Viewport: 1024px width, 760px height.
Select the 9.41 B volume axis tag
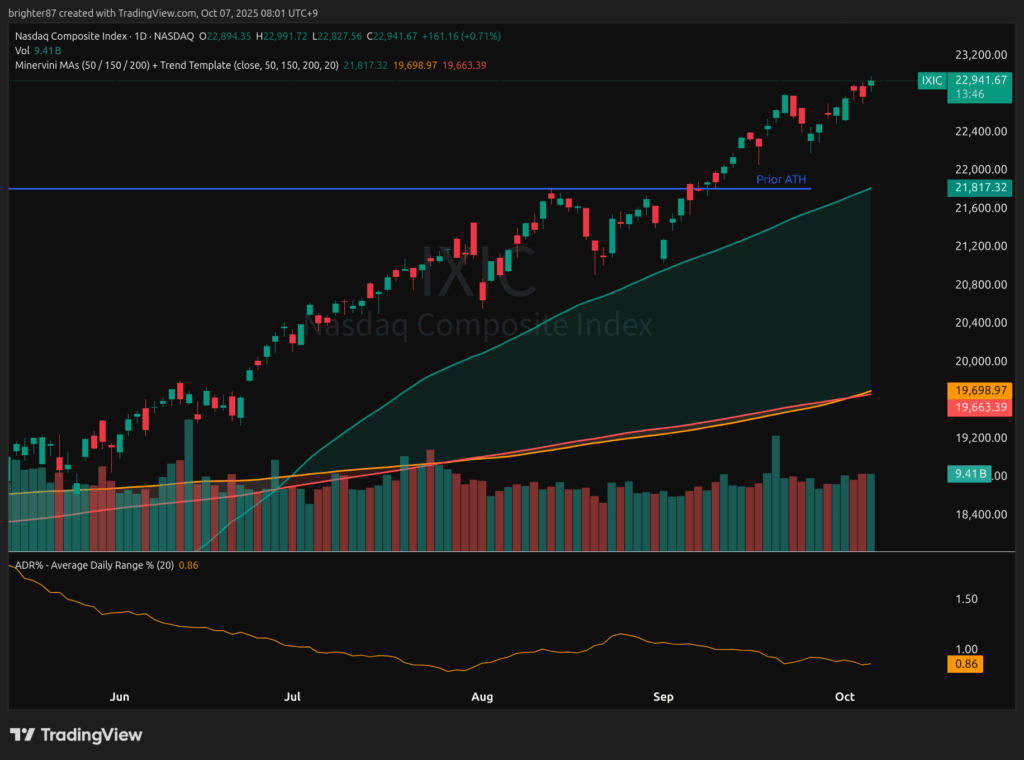pos(965,475)
